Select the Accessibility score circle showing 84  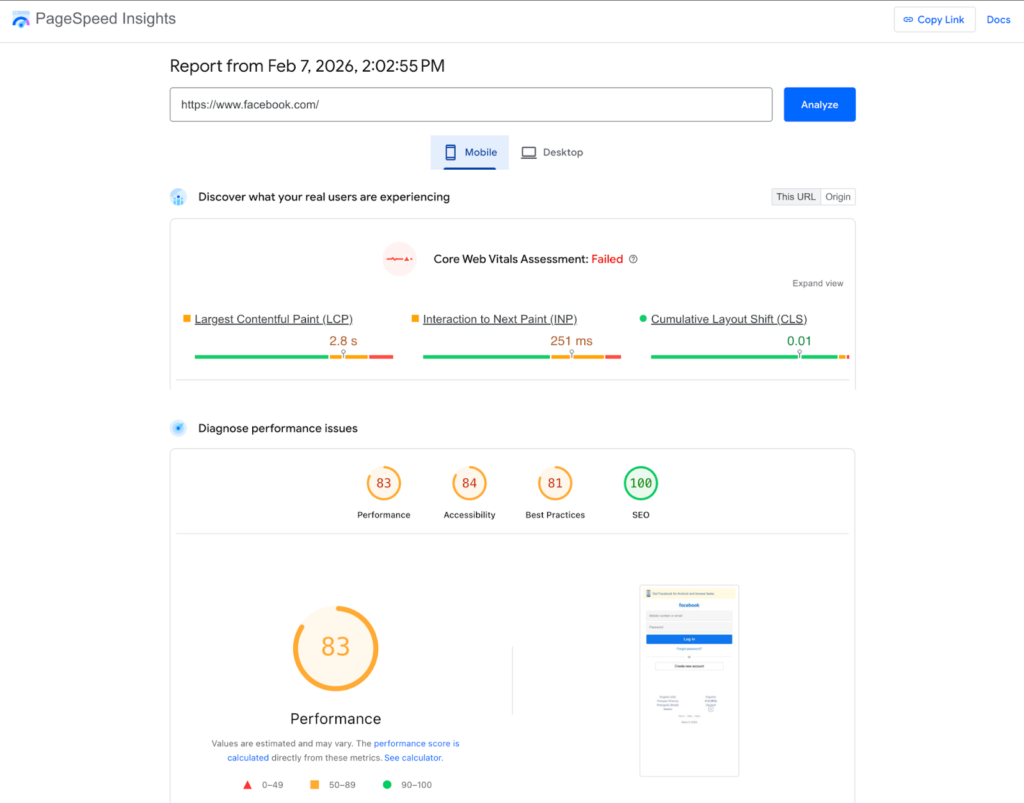tap(469, 483)
